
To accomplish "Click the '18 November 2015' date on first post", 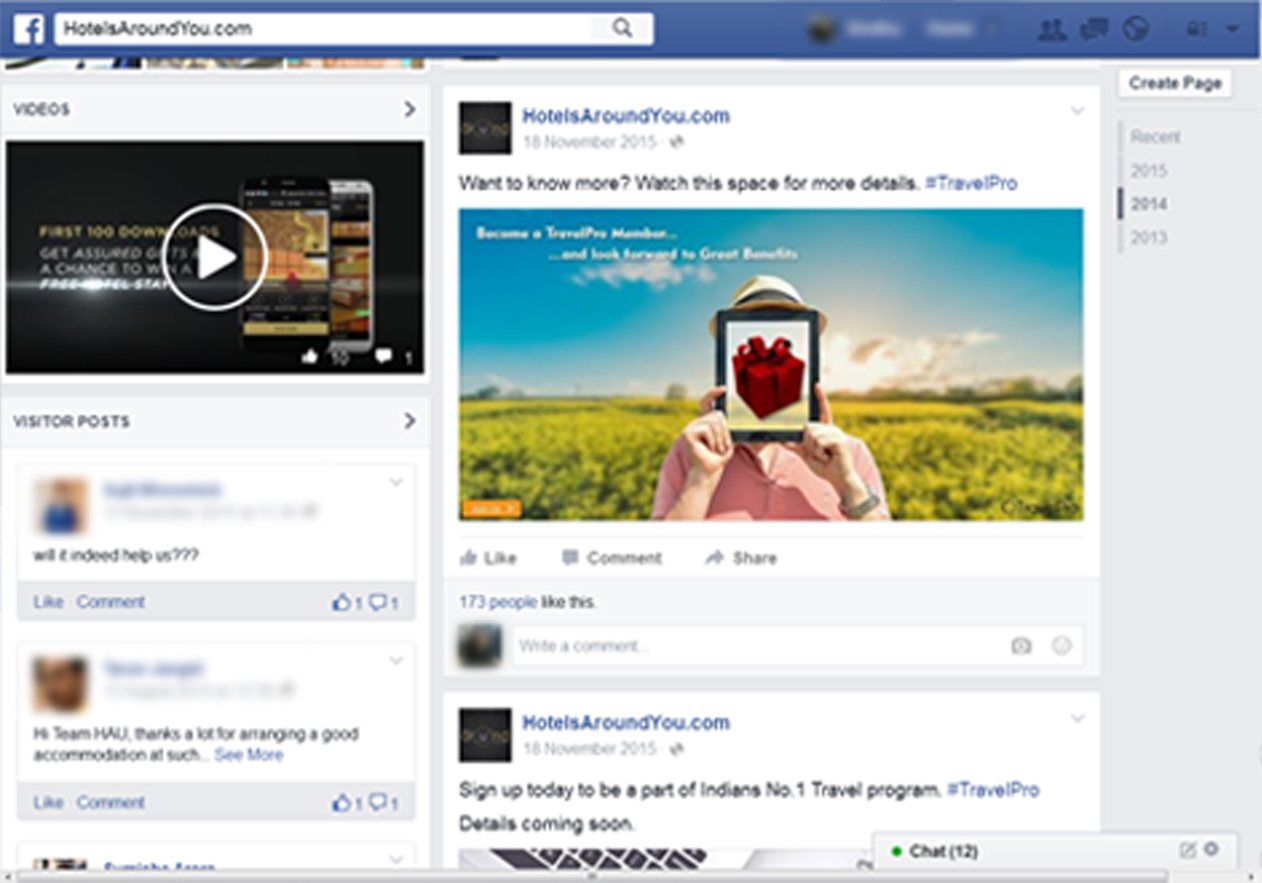I will [x=589, y=142].
